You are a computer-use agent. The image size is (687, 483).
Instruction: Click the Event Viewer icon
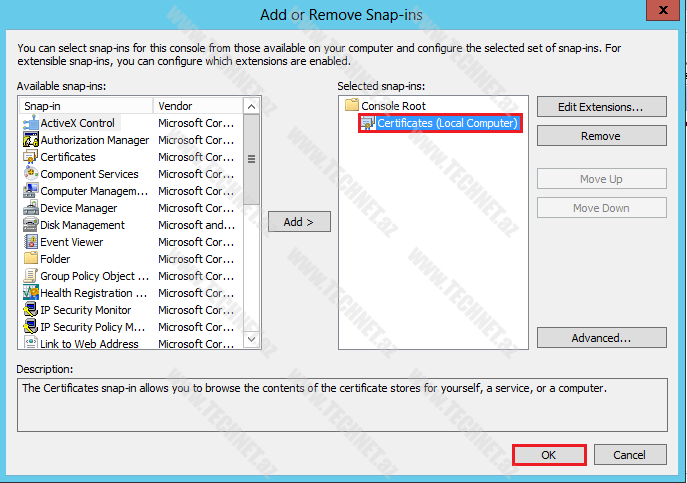coord(31,242)
